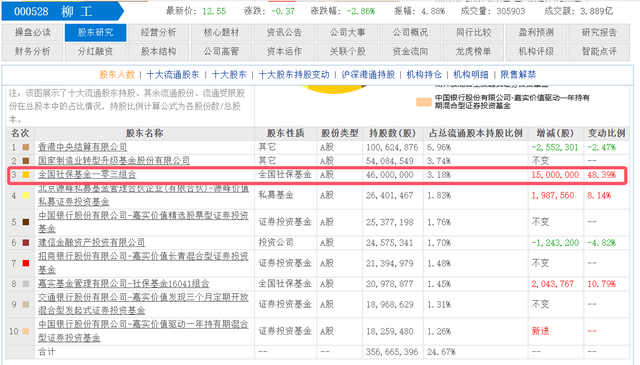Open 龙虎榜单 tab

tap(473, 52)
